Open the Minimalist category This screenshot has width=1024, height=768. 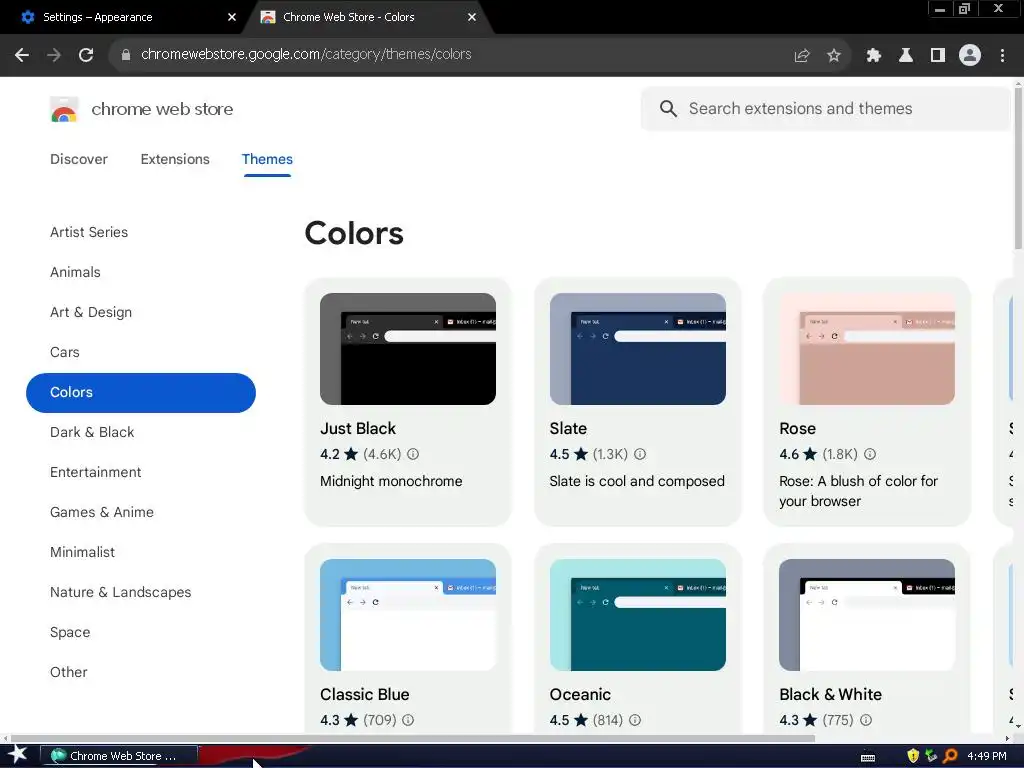tap(82, 552)
